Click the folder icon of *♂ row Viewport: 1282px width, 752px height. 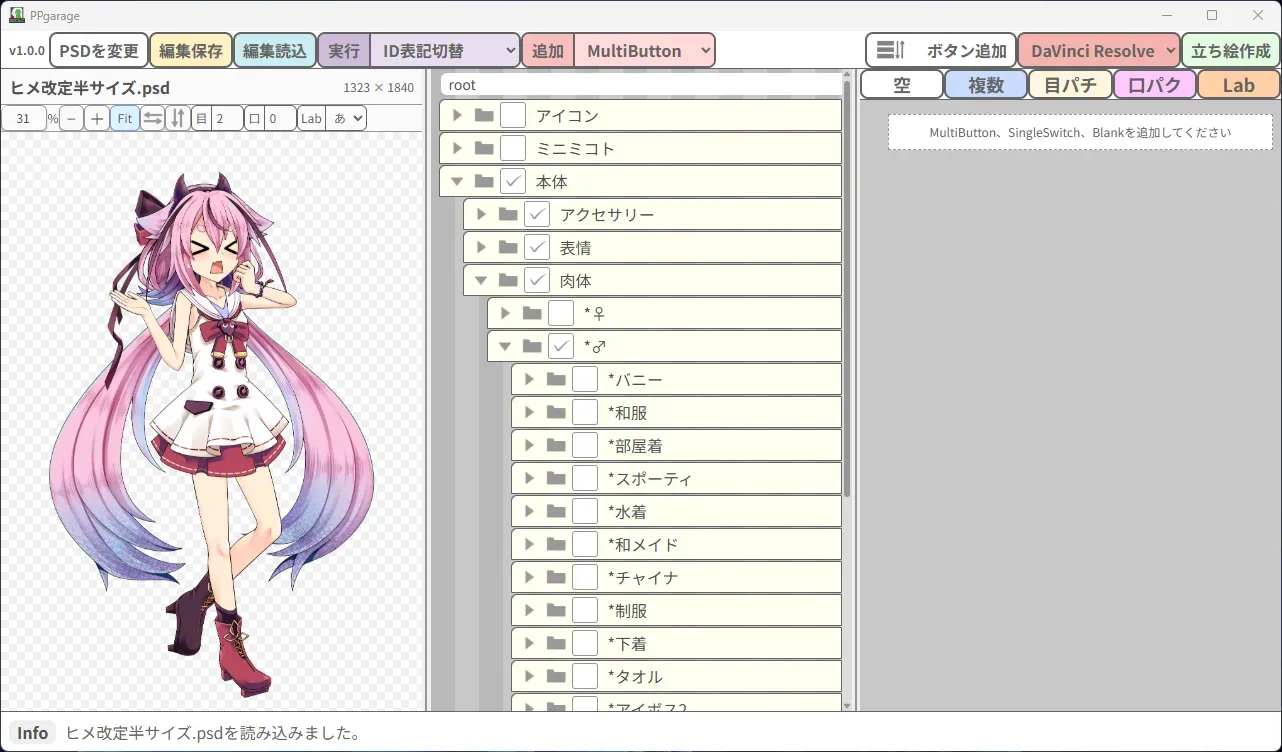[533, 346]
